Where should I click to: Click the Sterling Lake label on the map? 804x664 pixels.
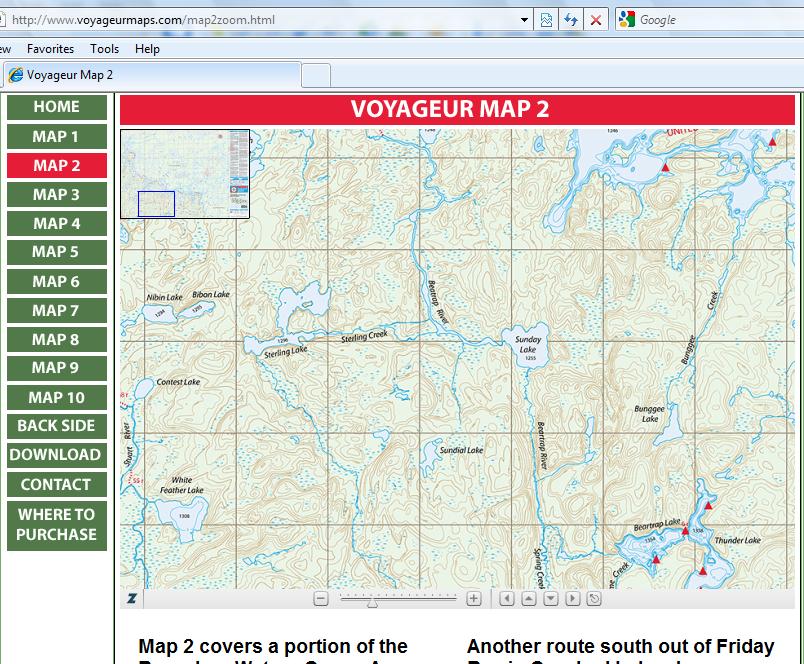click(286, 352)
